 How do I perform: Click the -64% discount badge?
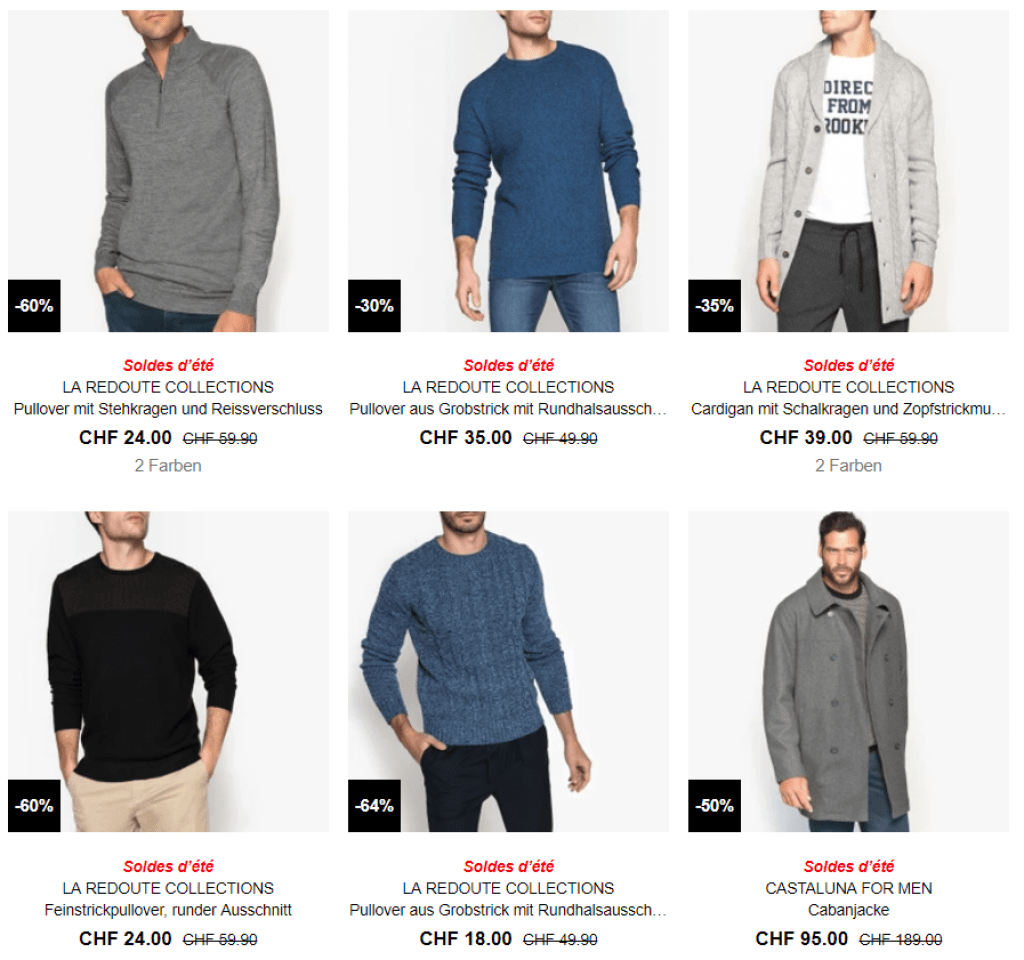(374, 806)
